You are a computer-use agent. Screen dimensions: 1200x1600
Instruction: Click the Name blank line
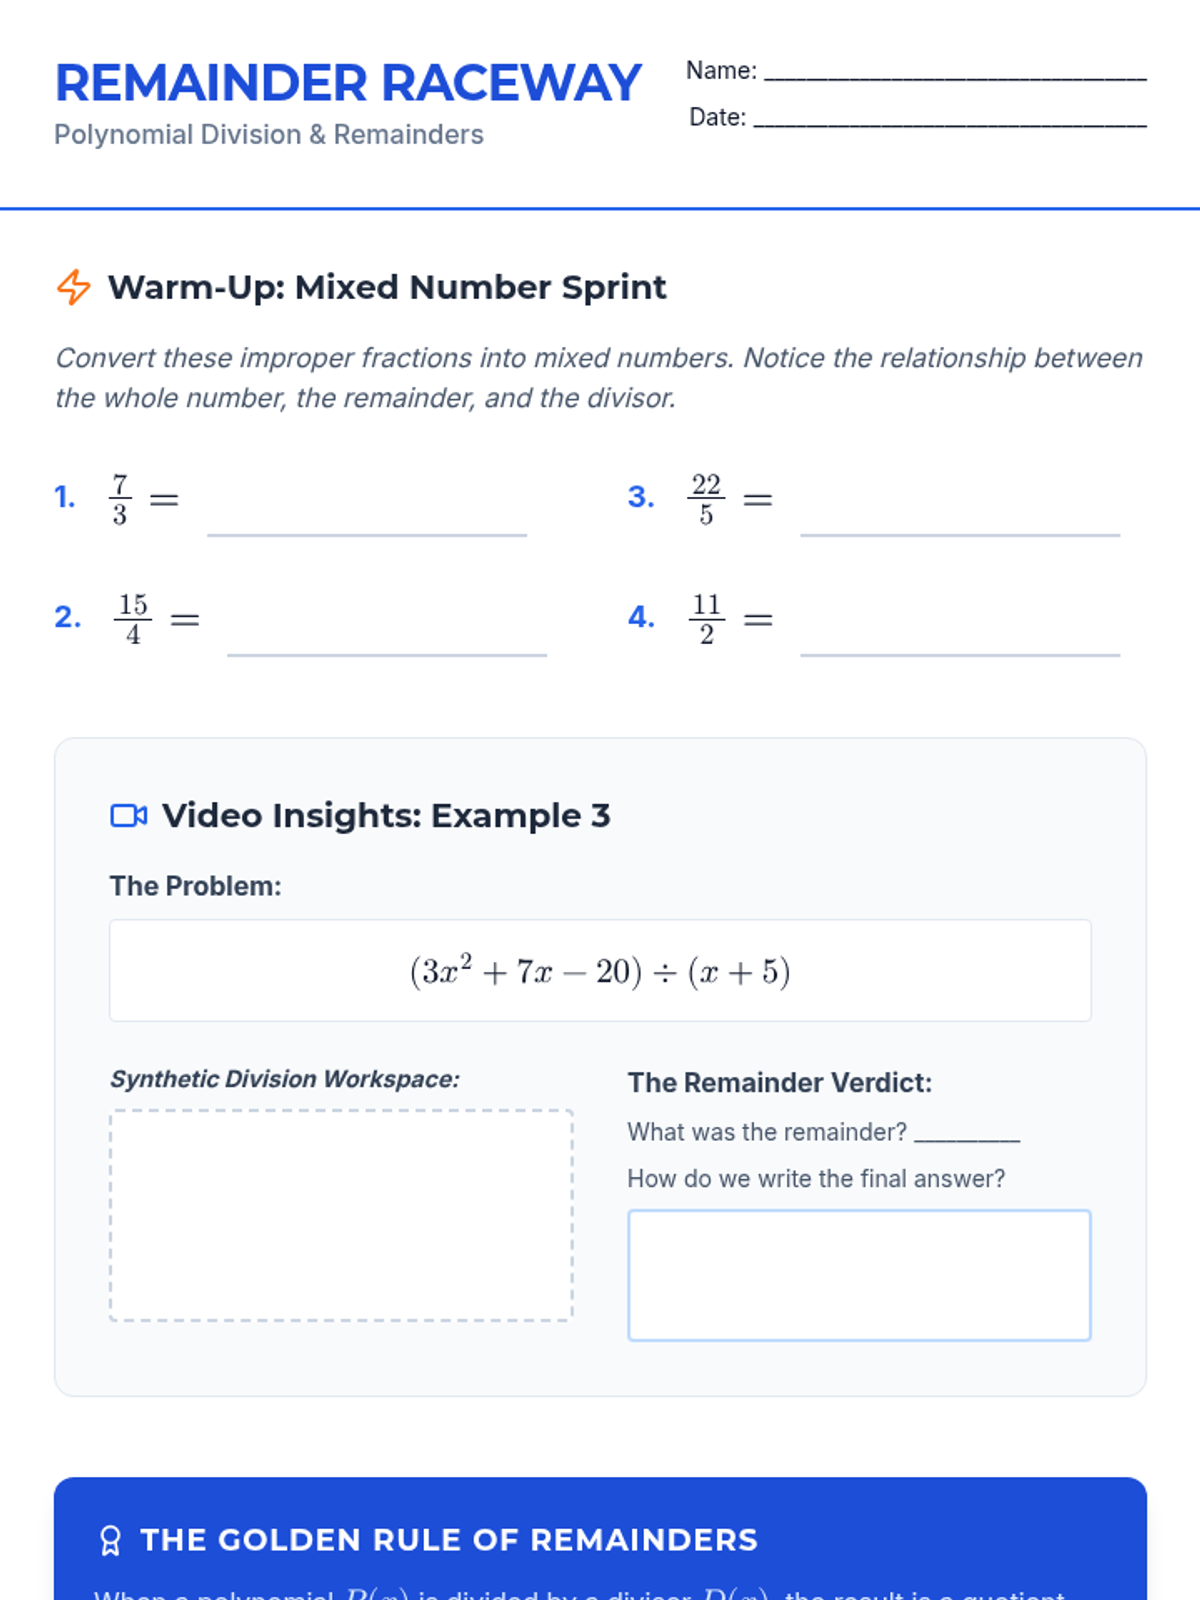pos(955,78)
